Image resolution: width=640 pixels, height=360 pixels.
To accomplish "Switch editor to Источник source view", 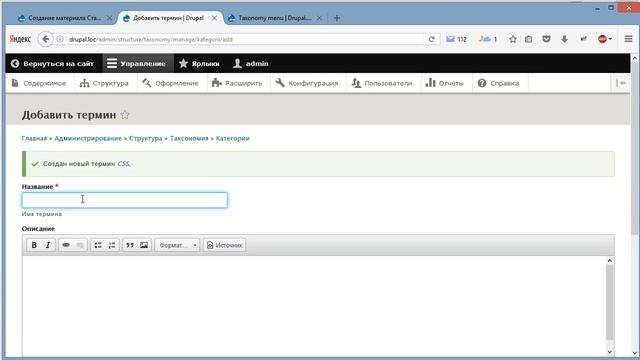I will tap(224, 245).
